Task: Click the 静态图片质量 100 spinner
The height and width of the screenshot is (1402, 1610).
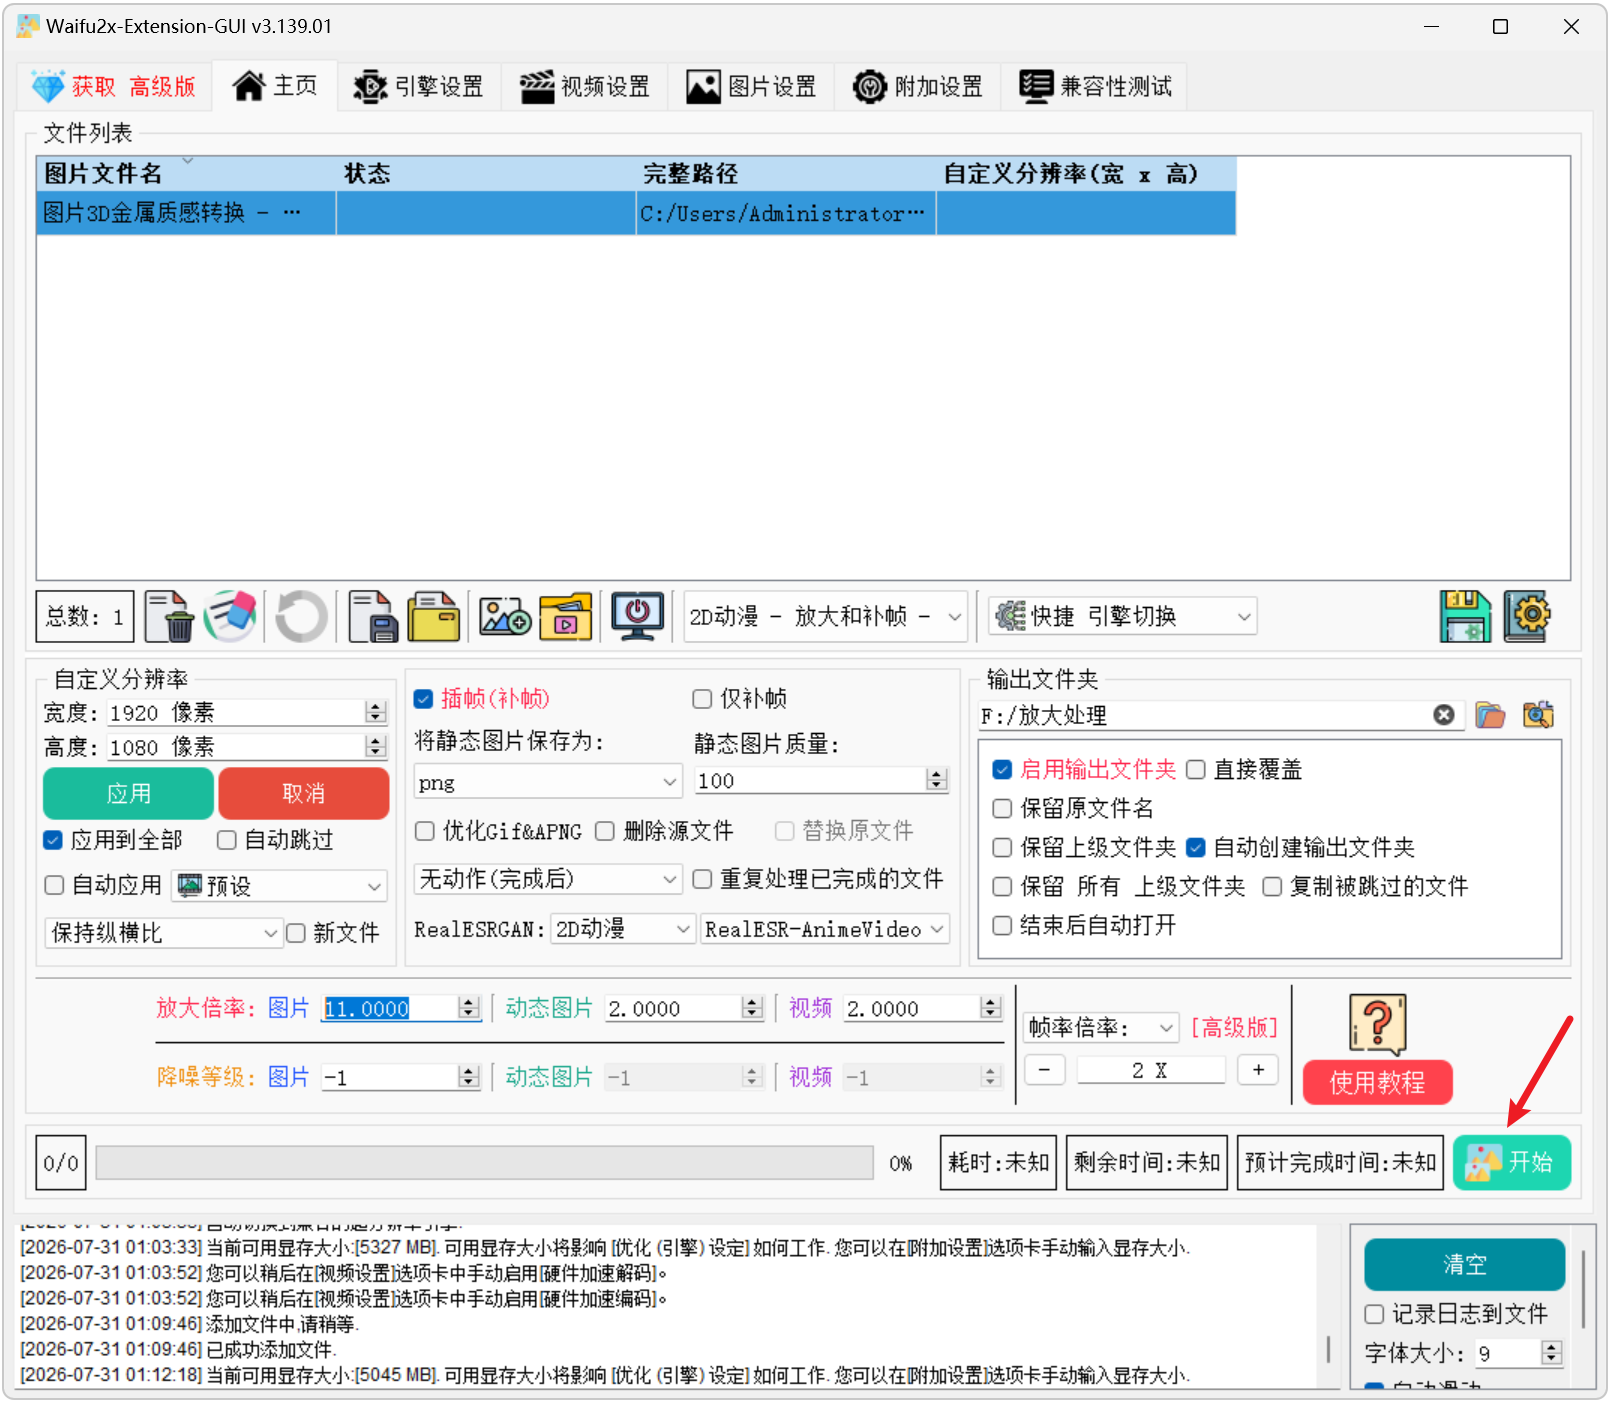Action: (821, 780)
